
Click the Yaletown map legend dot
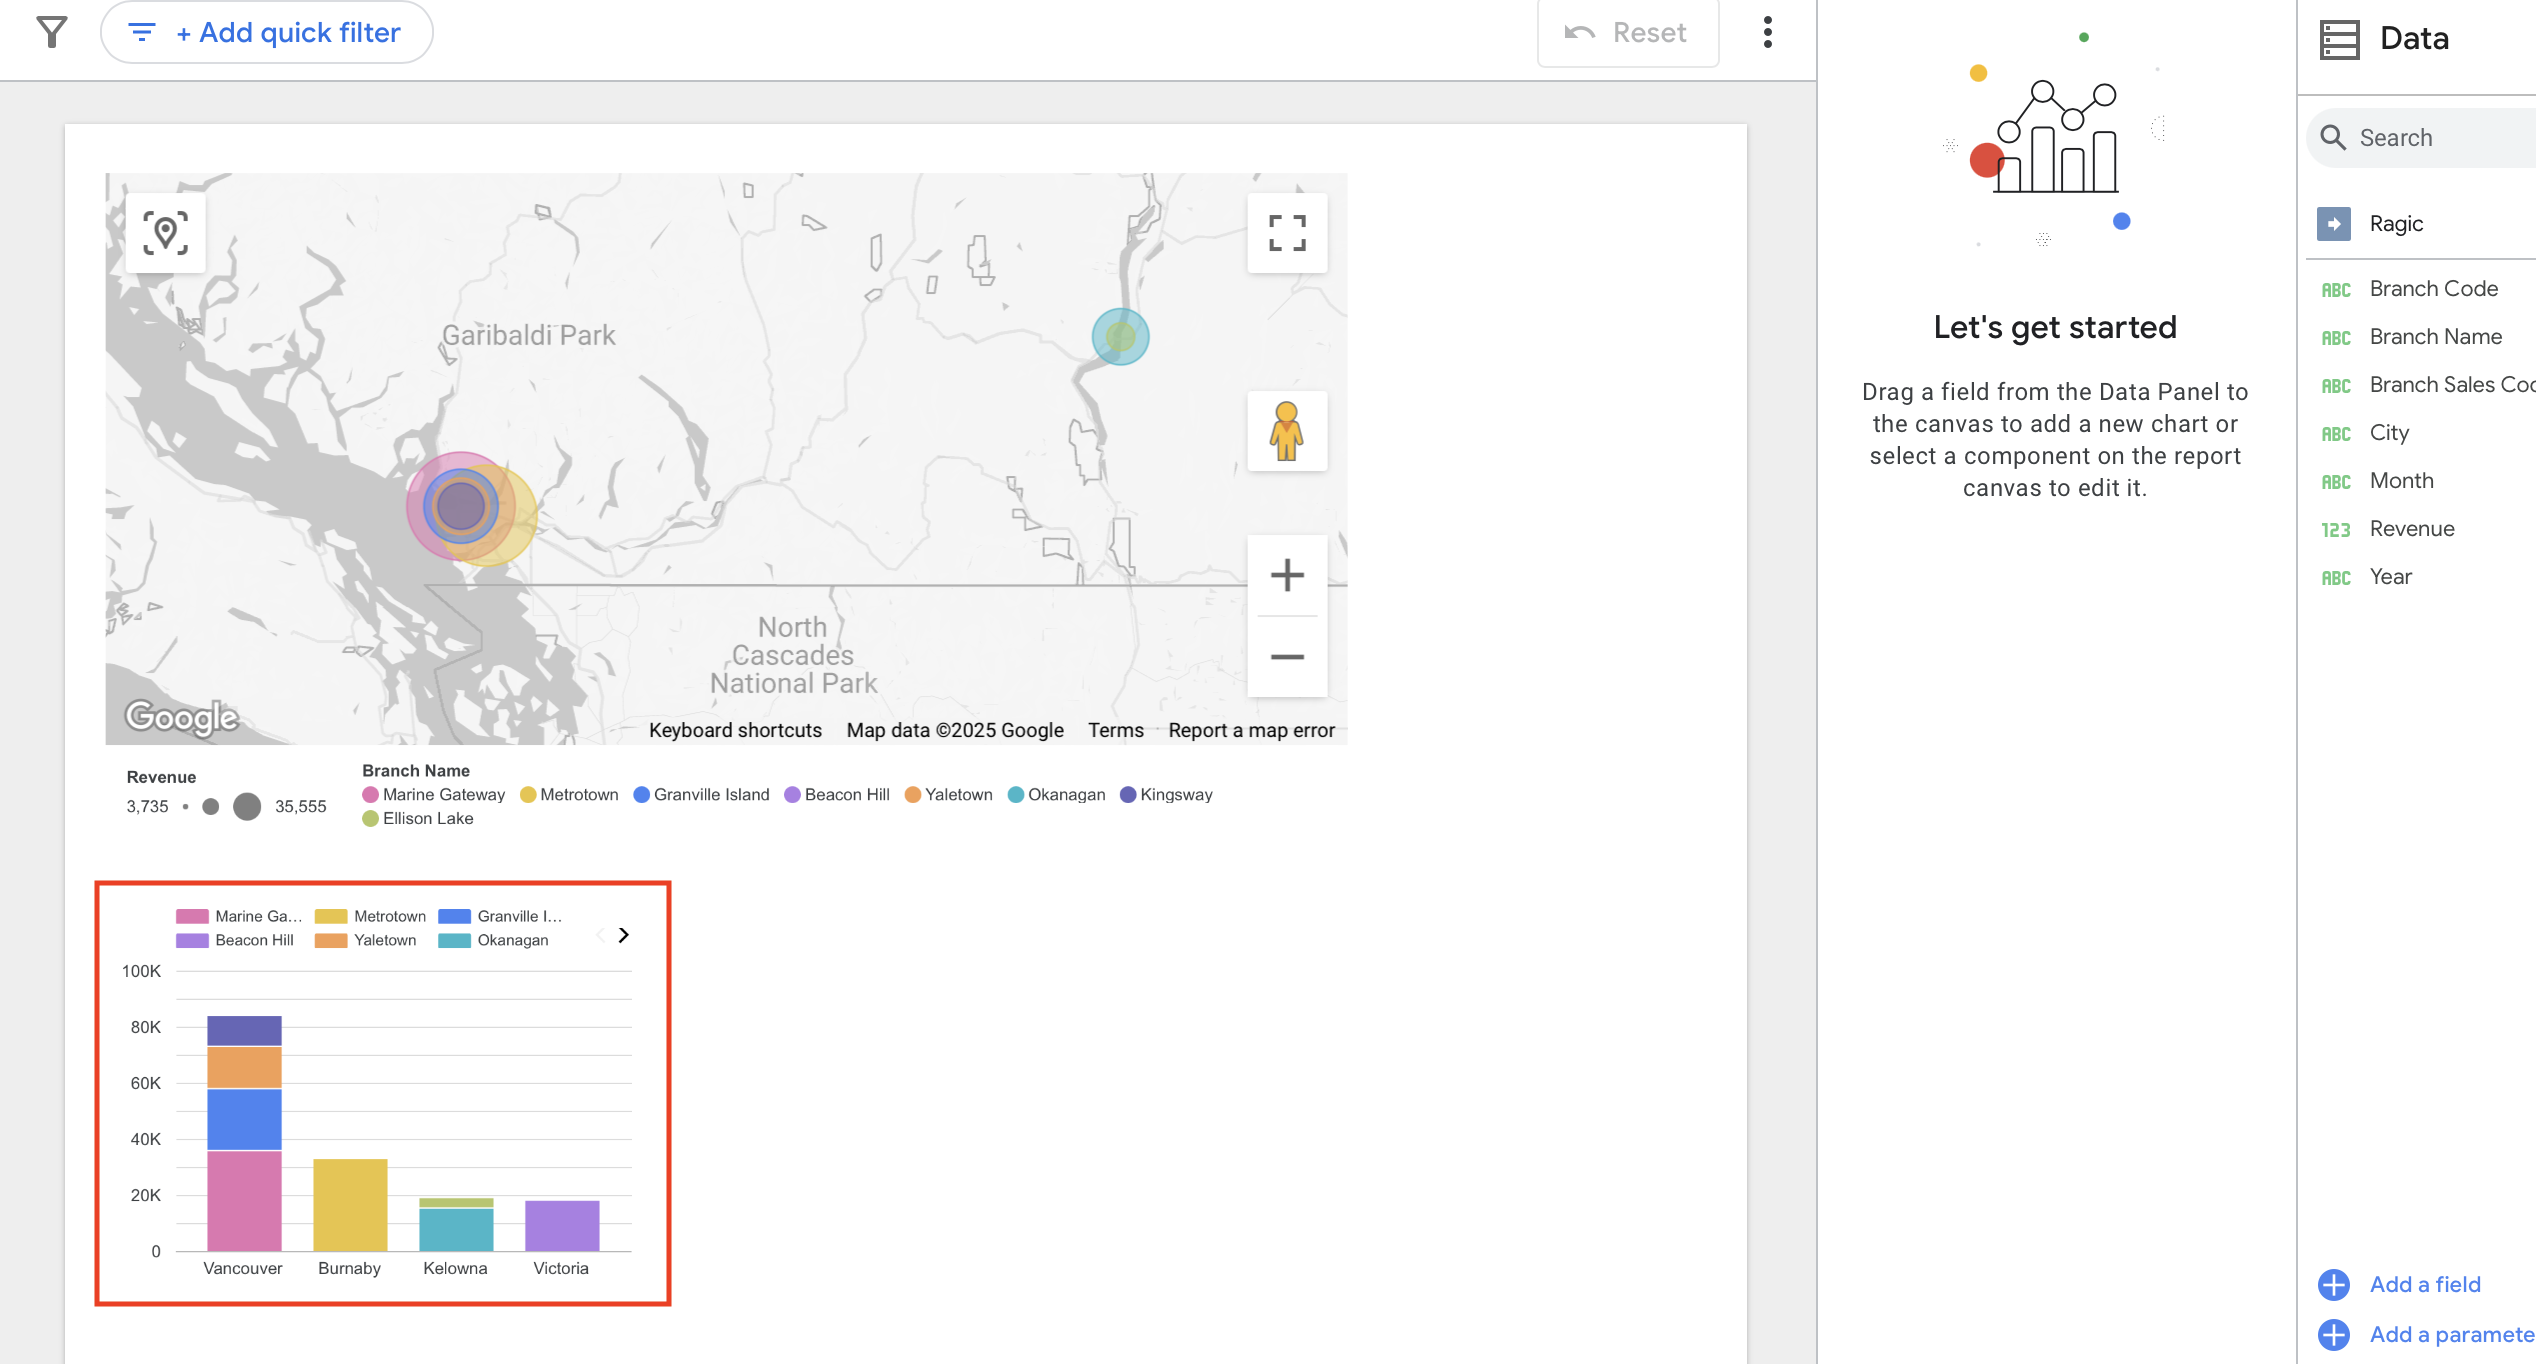click(x=912, y=794)
